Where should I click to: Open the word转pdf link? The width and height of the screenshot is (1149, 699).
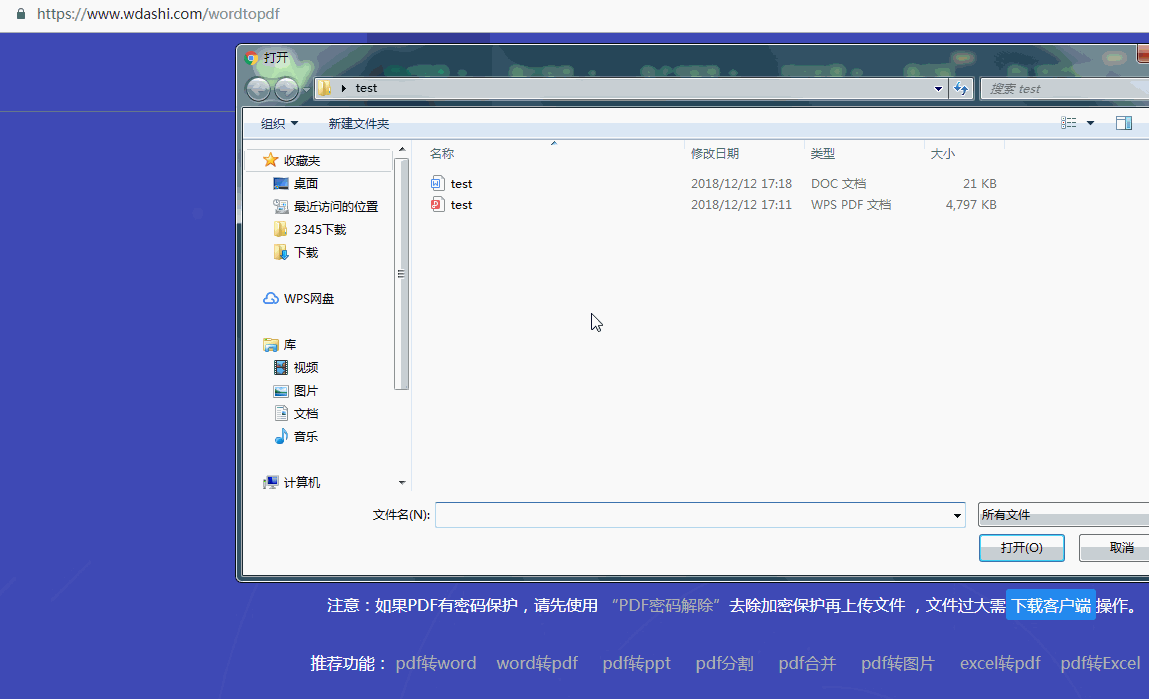537,663
